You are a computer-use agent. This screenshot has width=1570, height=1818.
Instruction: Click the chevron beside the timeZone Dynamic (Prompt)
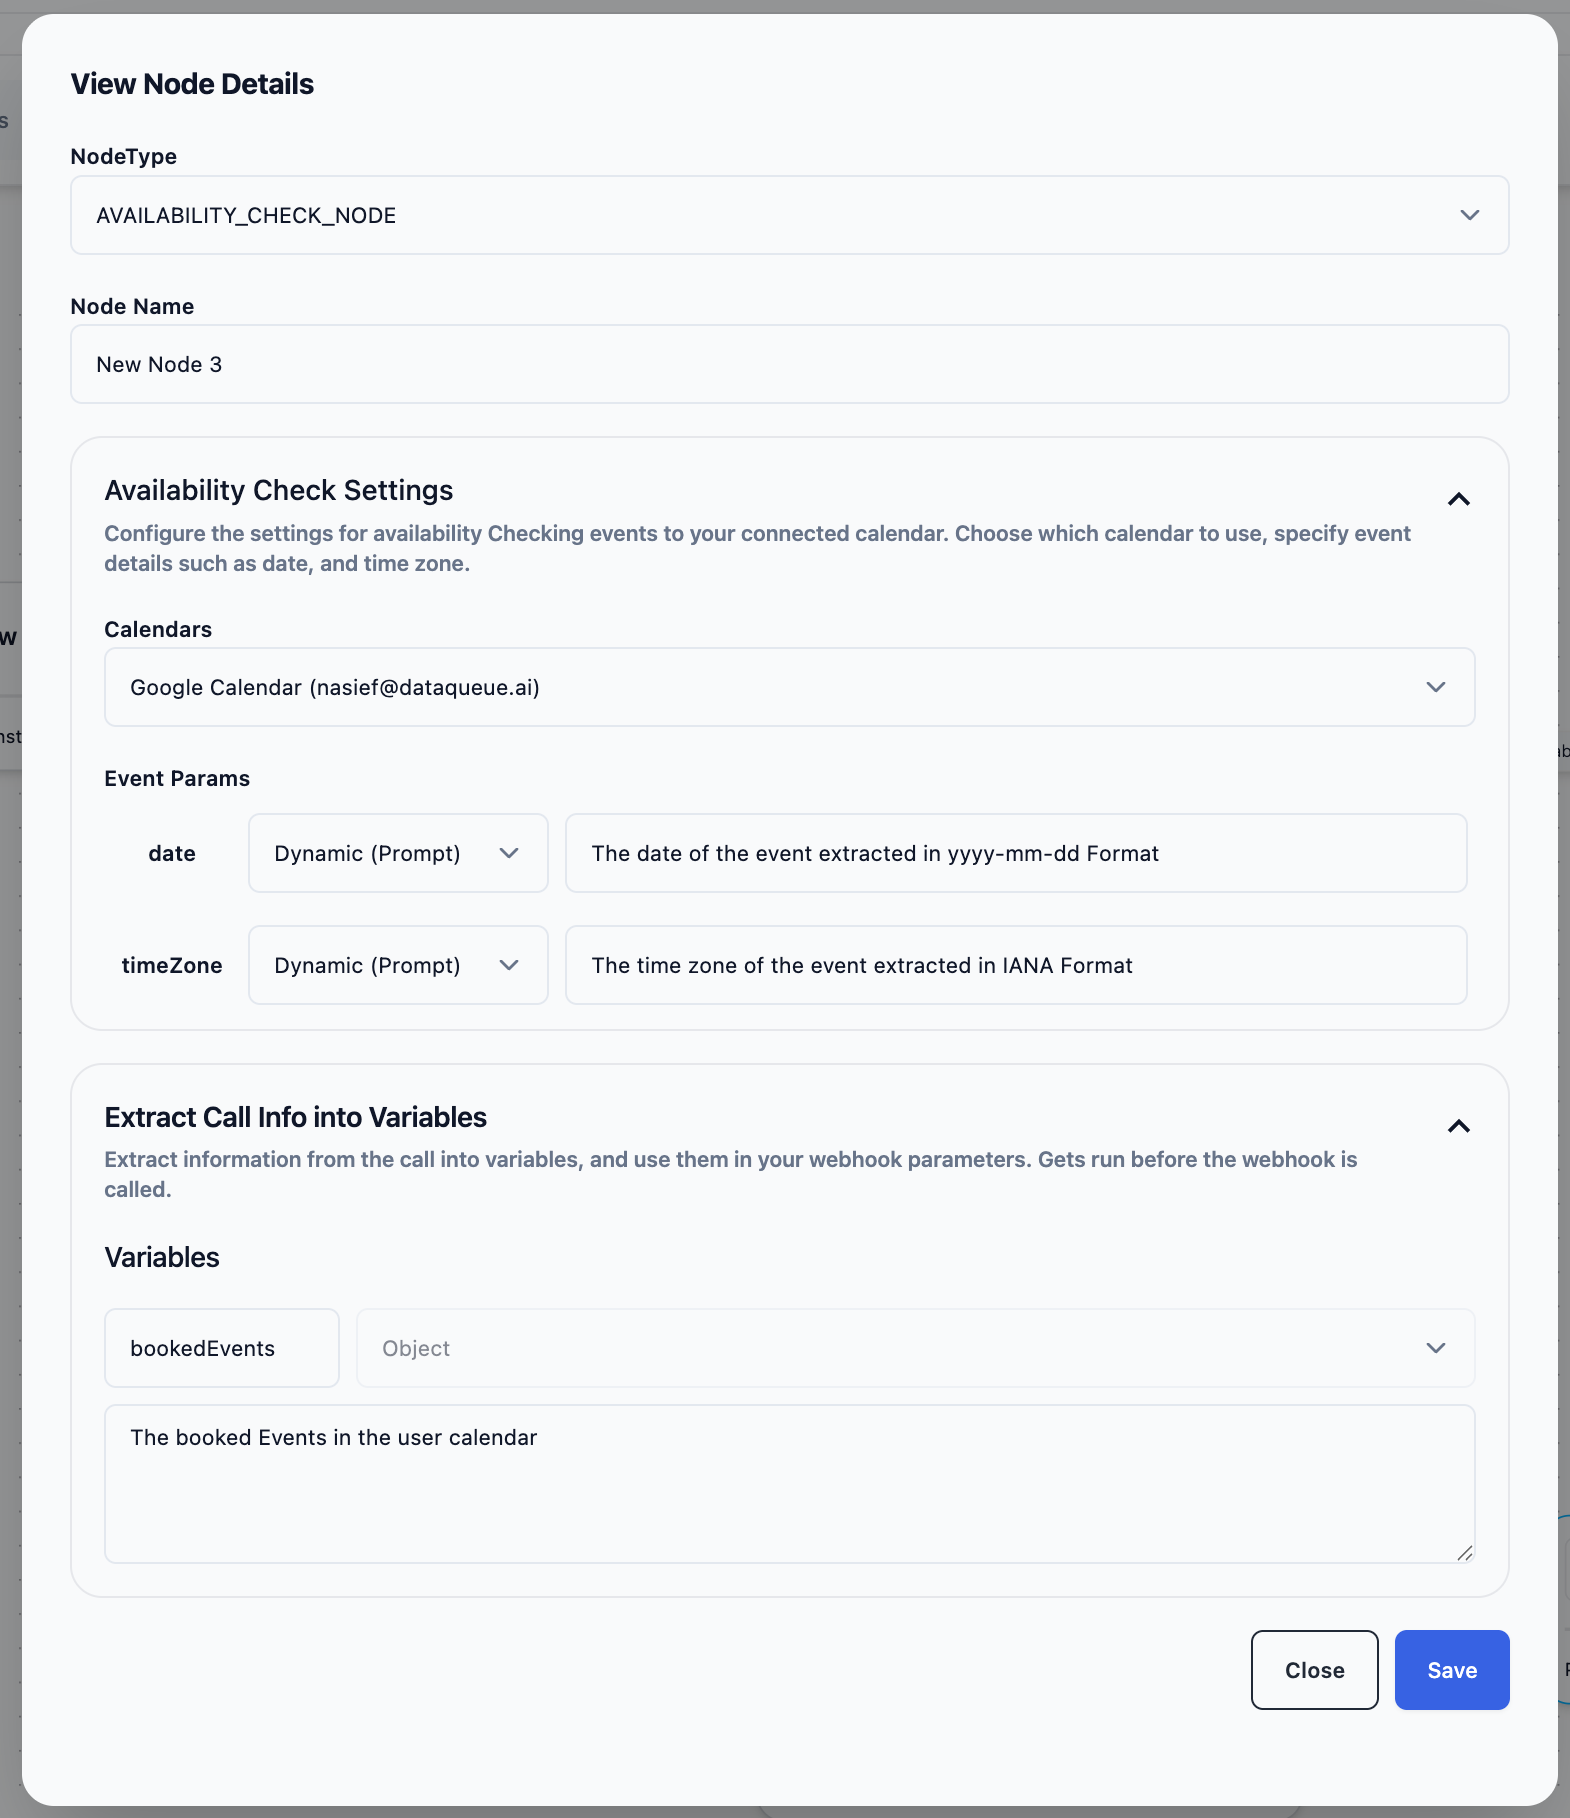(509, 965)
